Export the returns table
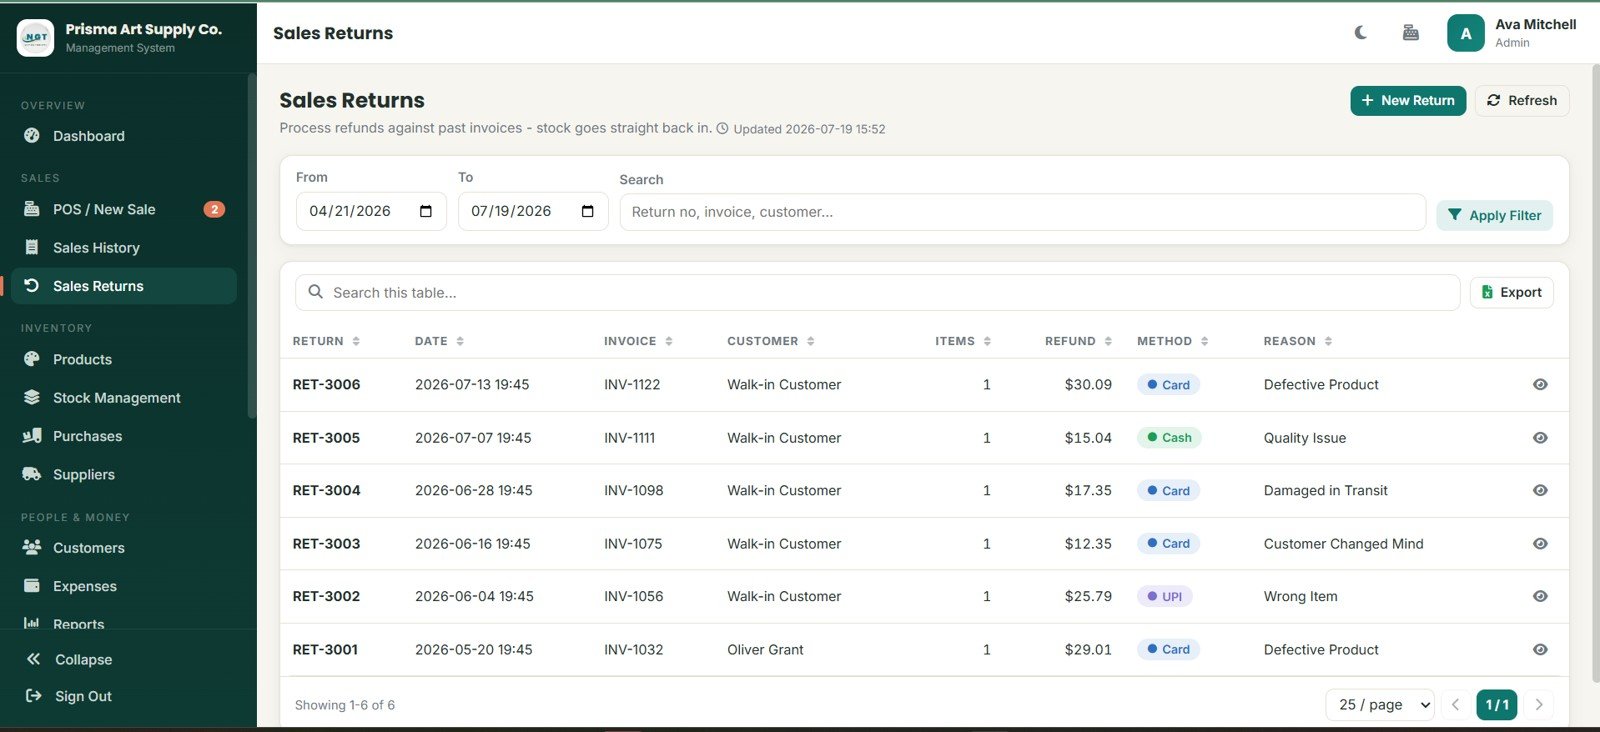This screenshot has width=1600, height=732. pos(1512,292)
